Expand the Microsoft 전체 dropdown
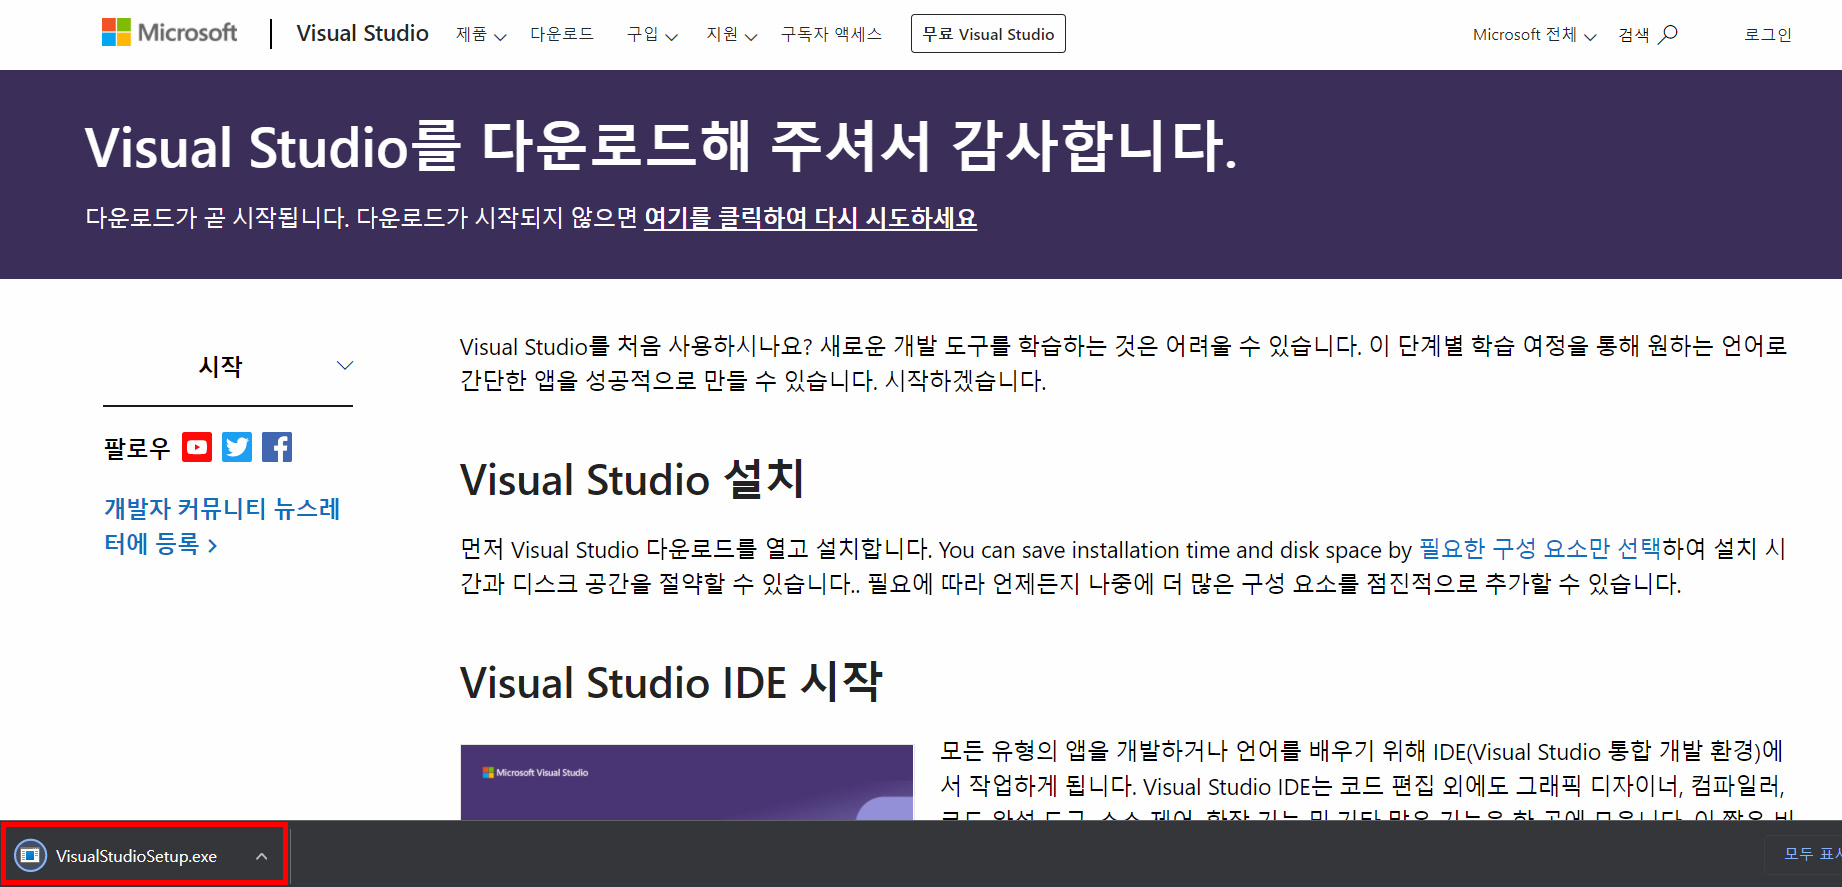Viewport: 1842px width, 887px height. pyautogui.click(x=1534, y=34)
